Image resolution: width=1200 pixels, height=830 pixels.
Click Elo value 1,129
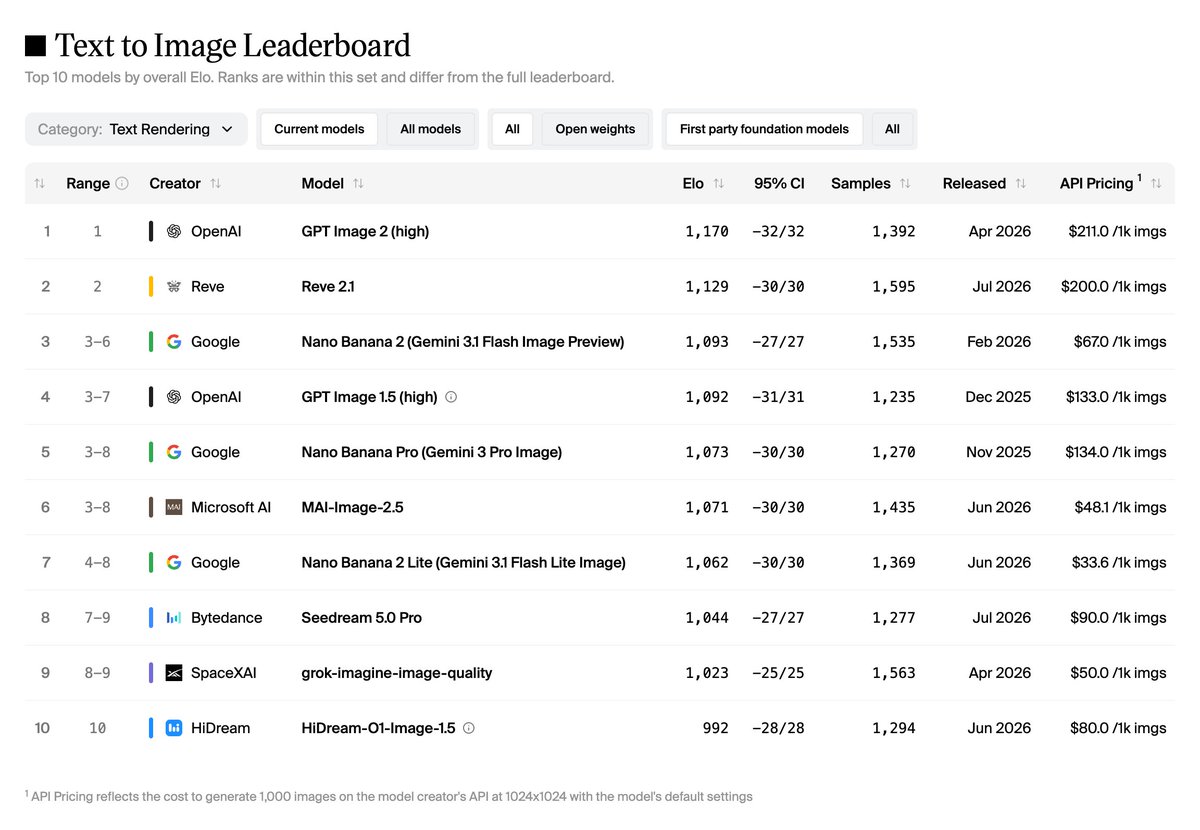point(707,286)
